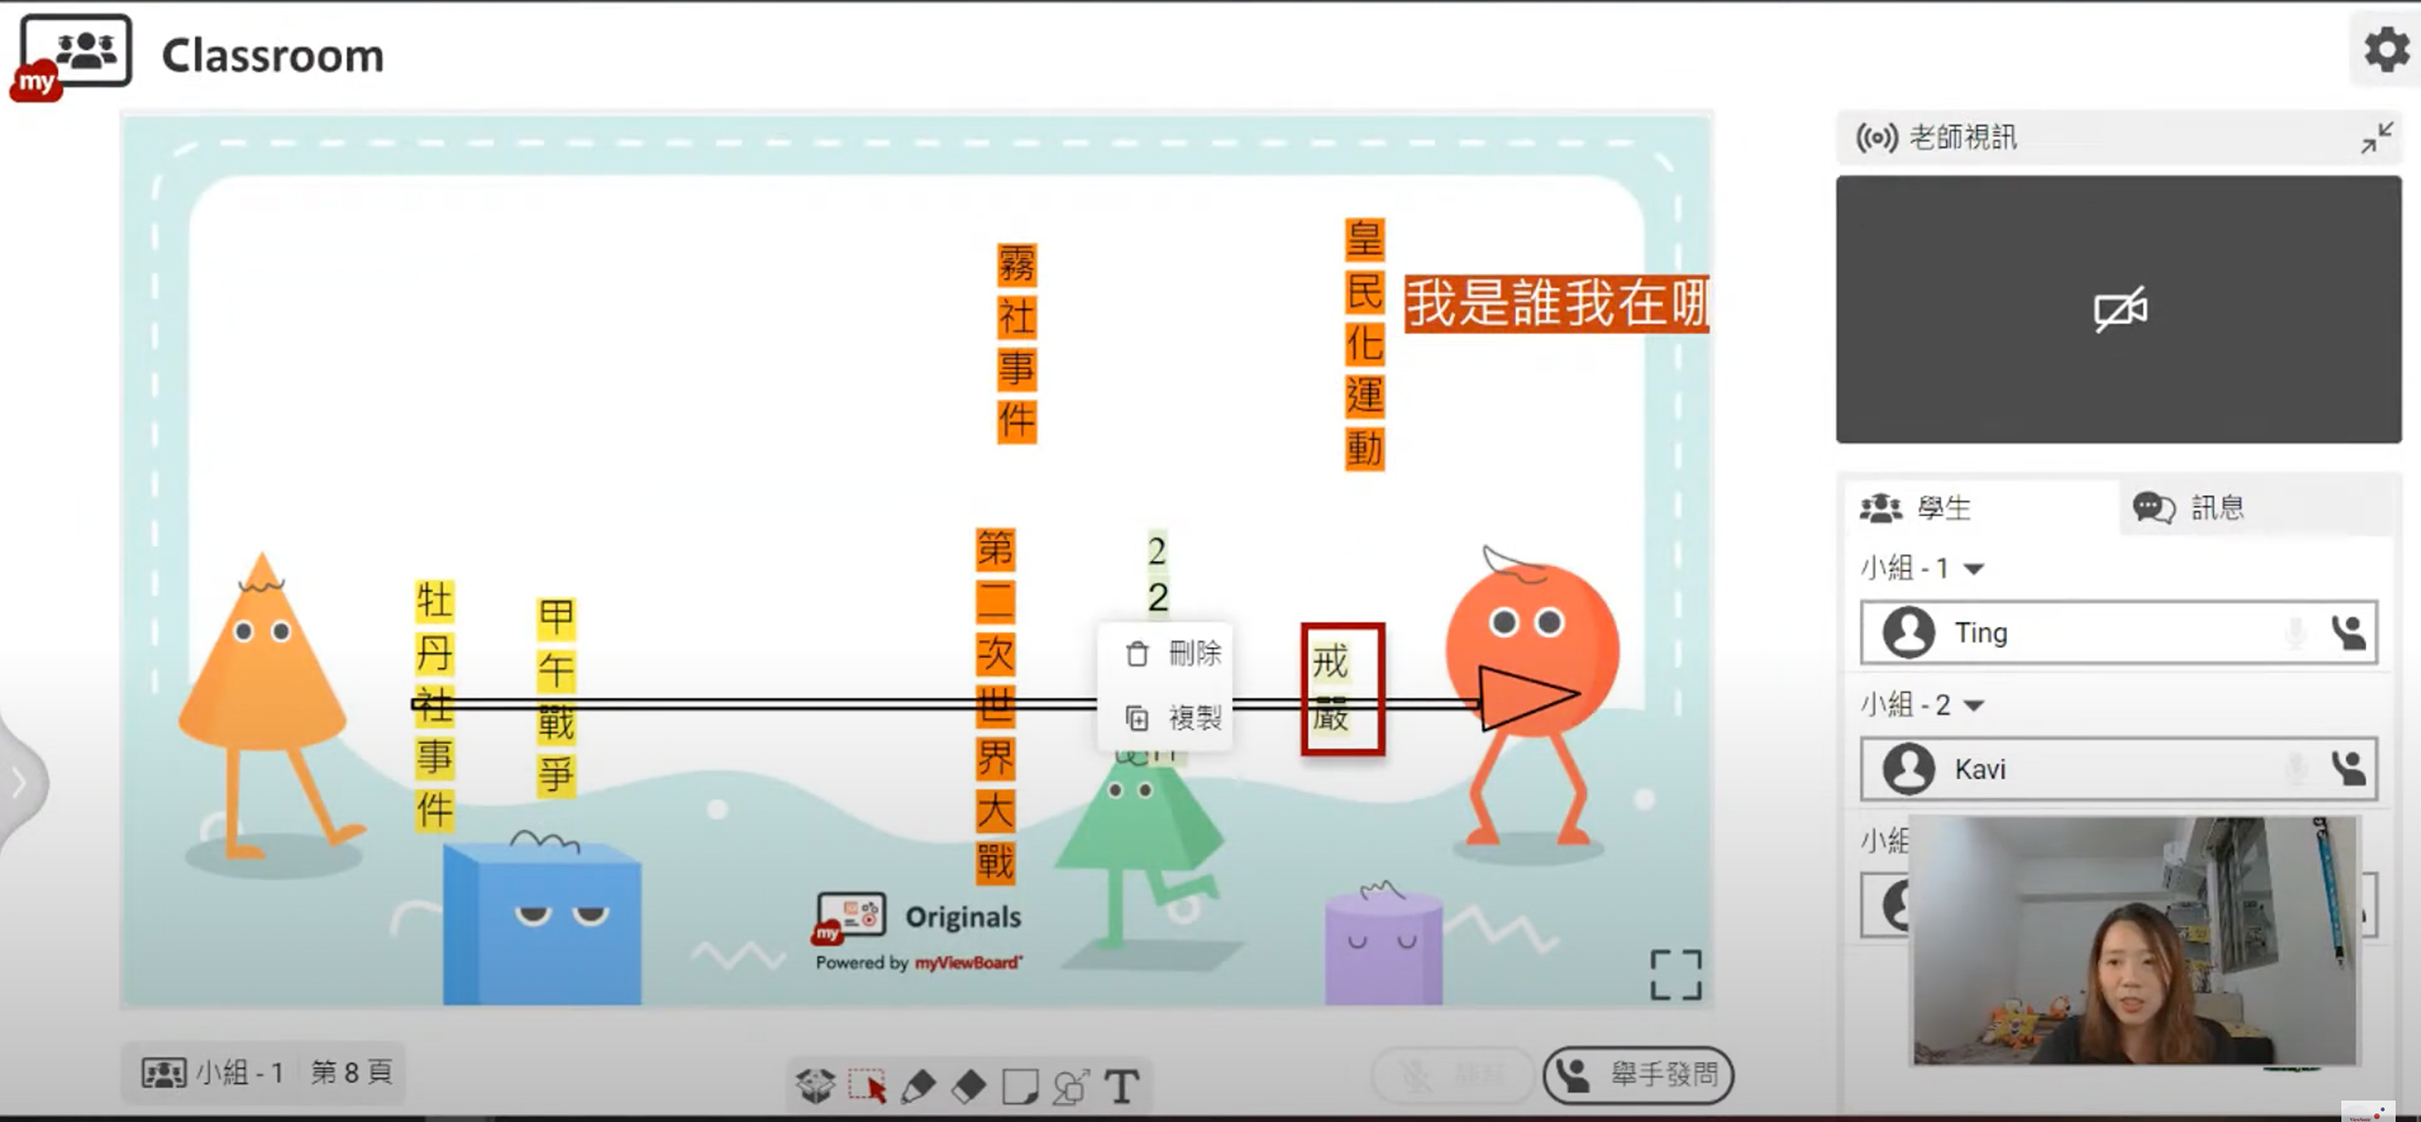
Task: Open classroom settings gear
Action: click(x=2386, y=49)
